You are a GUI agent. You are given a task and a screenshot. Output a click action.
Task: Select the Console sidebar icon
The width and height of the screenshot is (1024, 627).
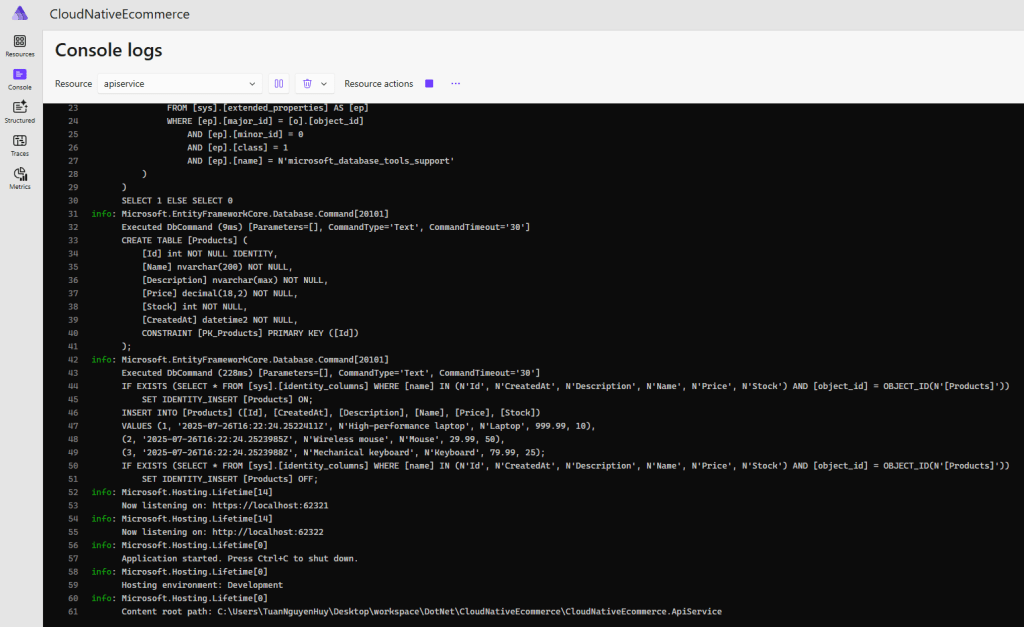coord(20,78)
